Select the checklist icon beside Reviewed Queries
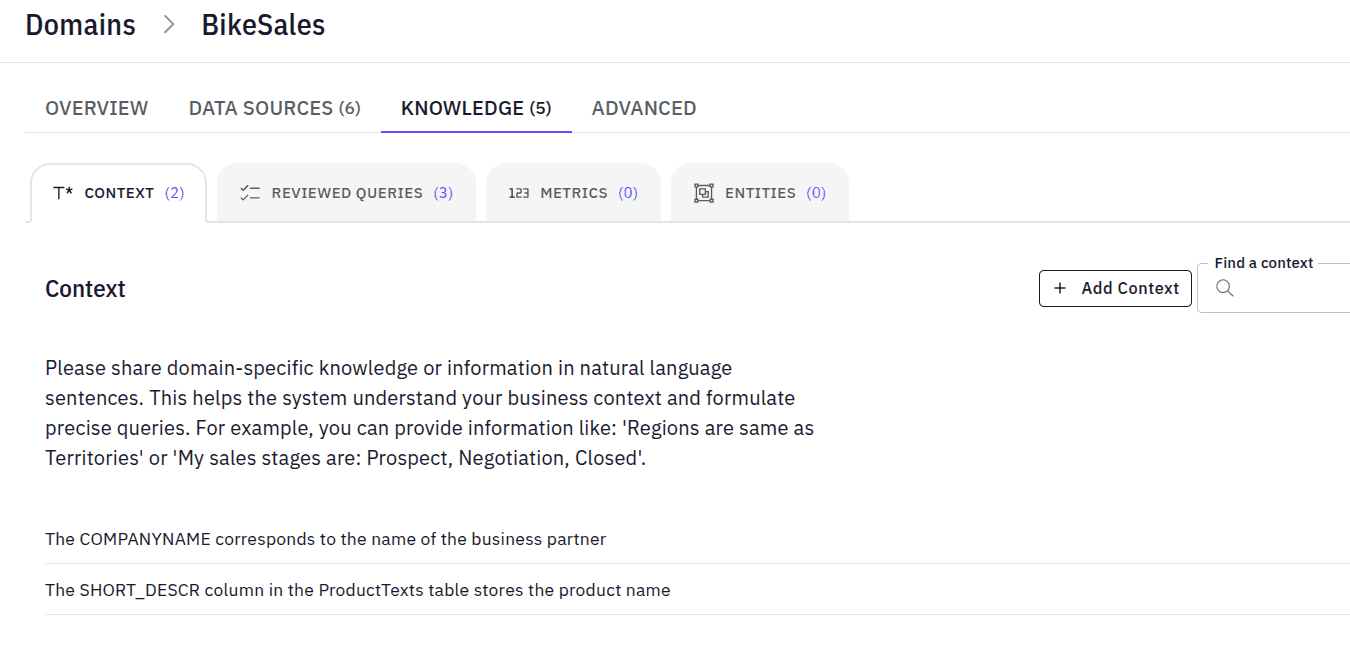 click(250, 192)
